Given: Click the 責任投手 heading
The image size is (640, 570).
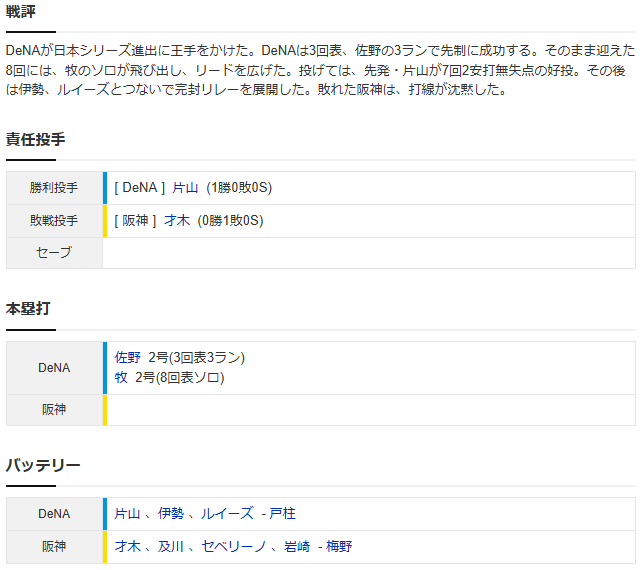Looking at the screenshot, I should pyautogui.click(x=36, y=140).
